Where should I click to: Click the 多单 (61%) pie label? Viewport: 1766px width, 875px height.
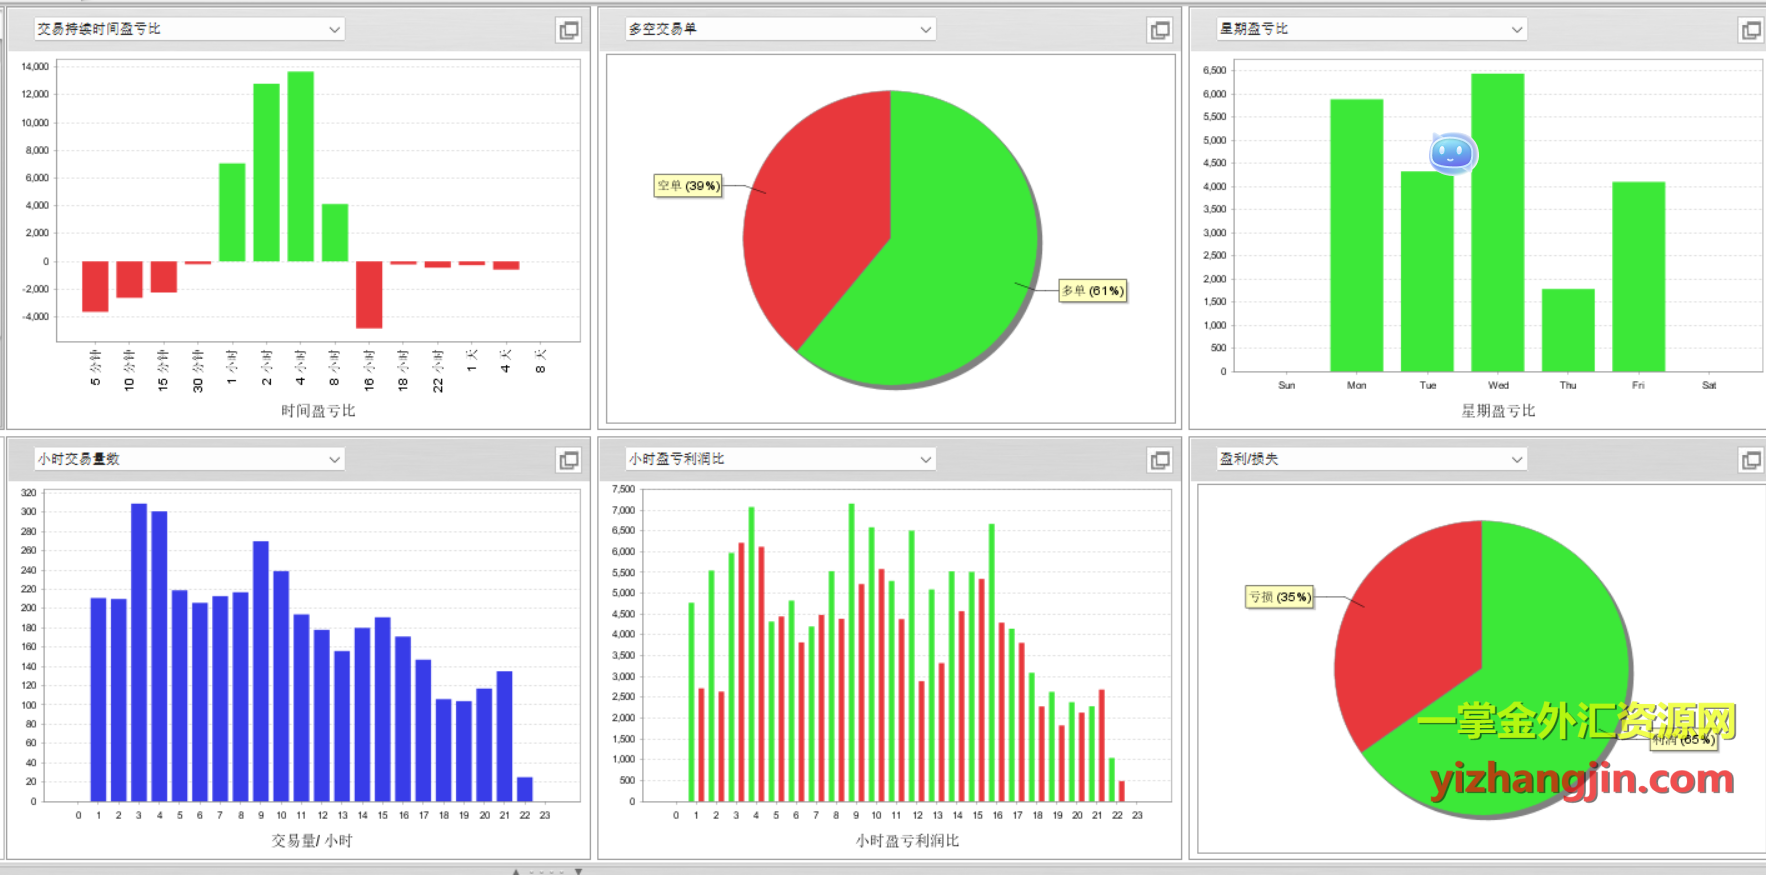[1092, 291]
